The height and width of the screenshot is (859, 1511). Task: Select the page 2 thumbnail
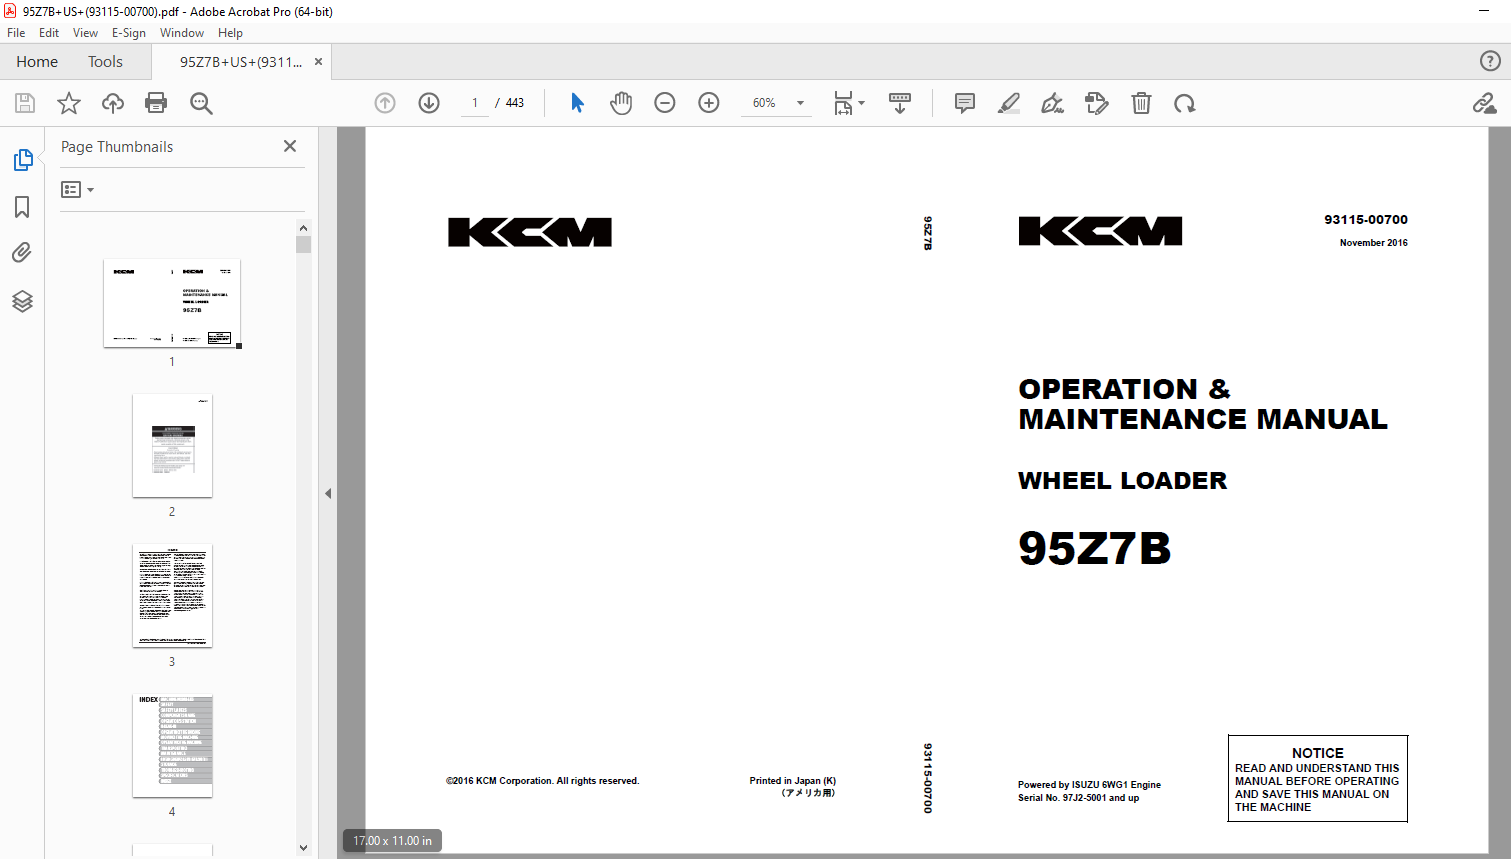tap(172, 445)
